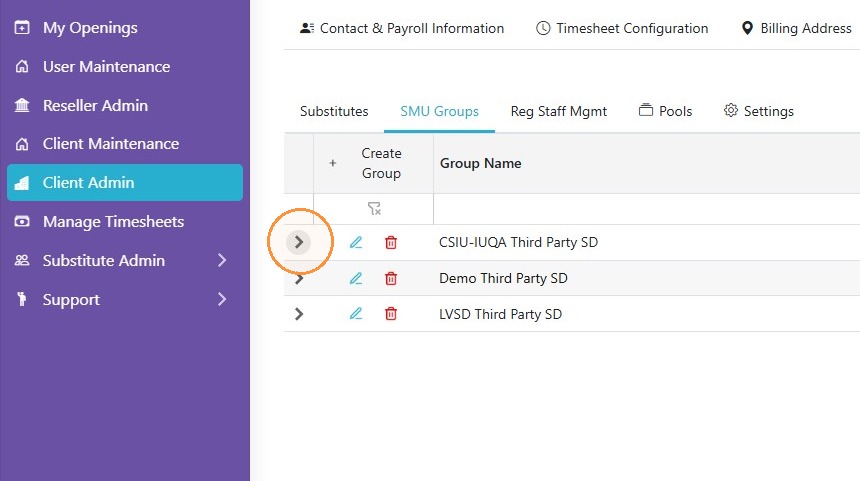860x481 pixels.
Task: Delete the CSIU-IUQA Third Party SD group
Action: (x=391, y=242)
